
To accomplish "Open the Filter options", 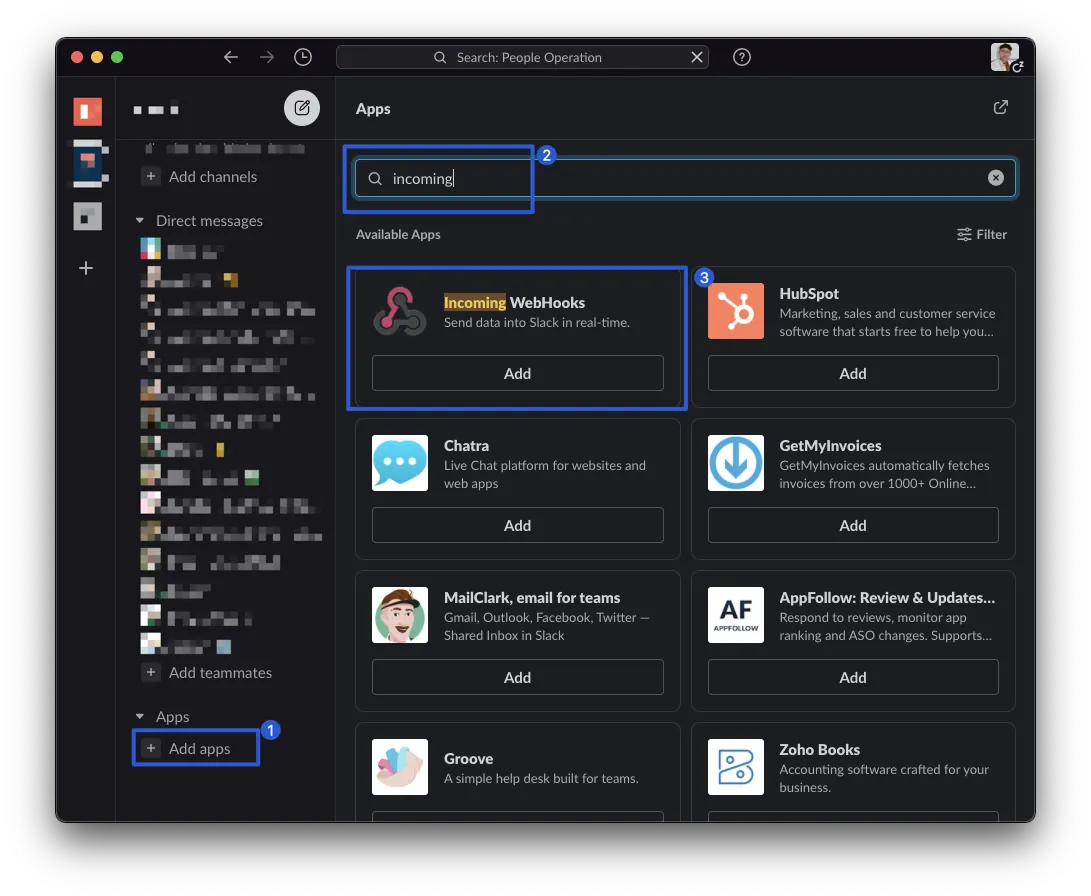I will [981, 234].
